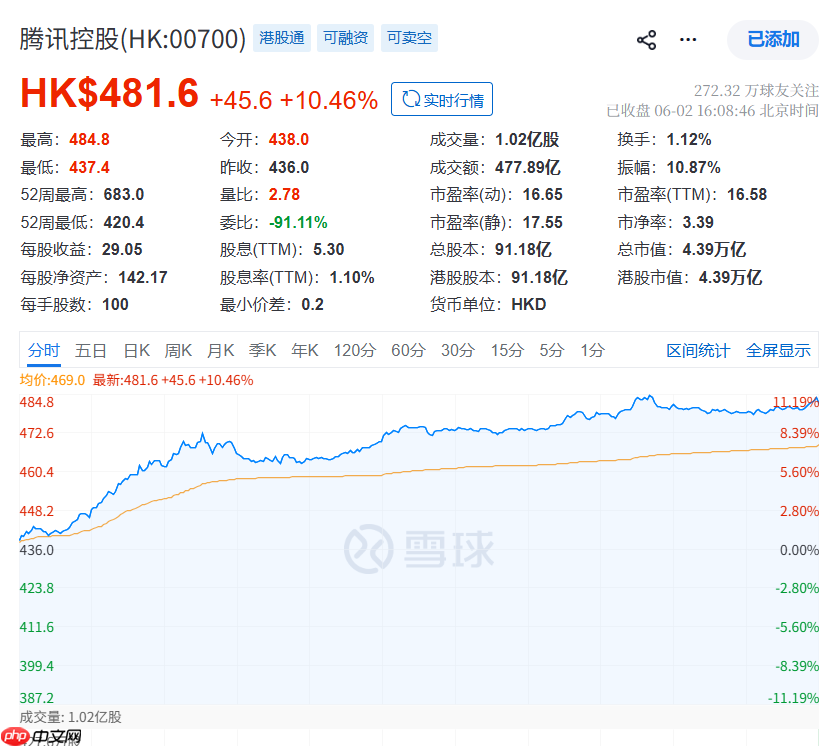Click the 总市值 value 4.39万亿

[714, 250]
